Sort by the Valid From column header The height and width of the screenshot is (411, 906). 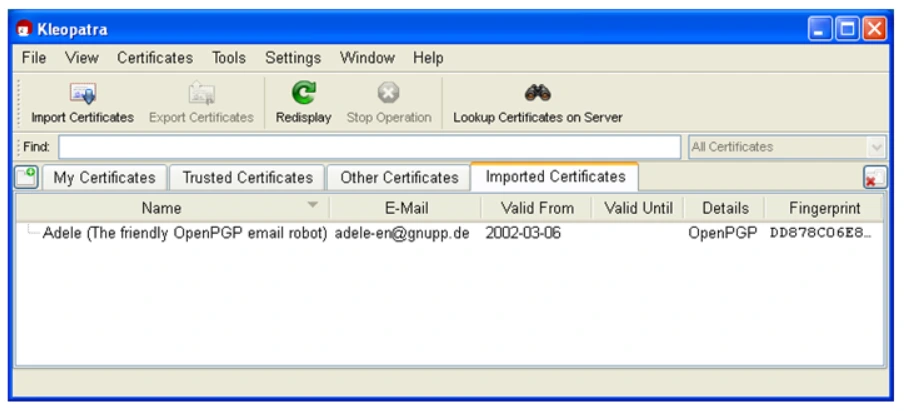(x=537, y=208)
